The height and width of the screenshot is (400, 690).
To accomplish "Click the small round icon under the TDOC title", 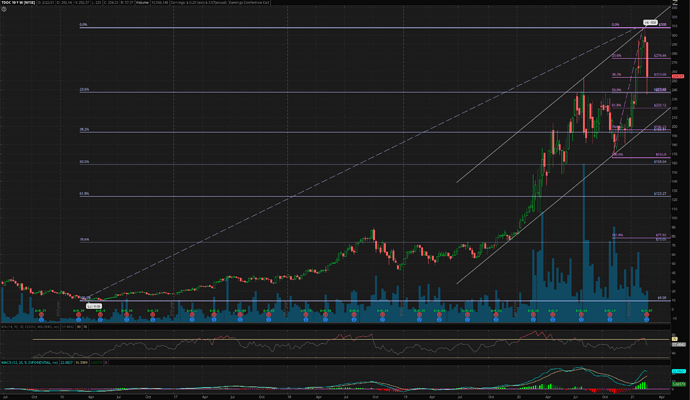I will 4,9.
